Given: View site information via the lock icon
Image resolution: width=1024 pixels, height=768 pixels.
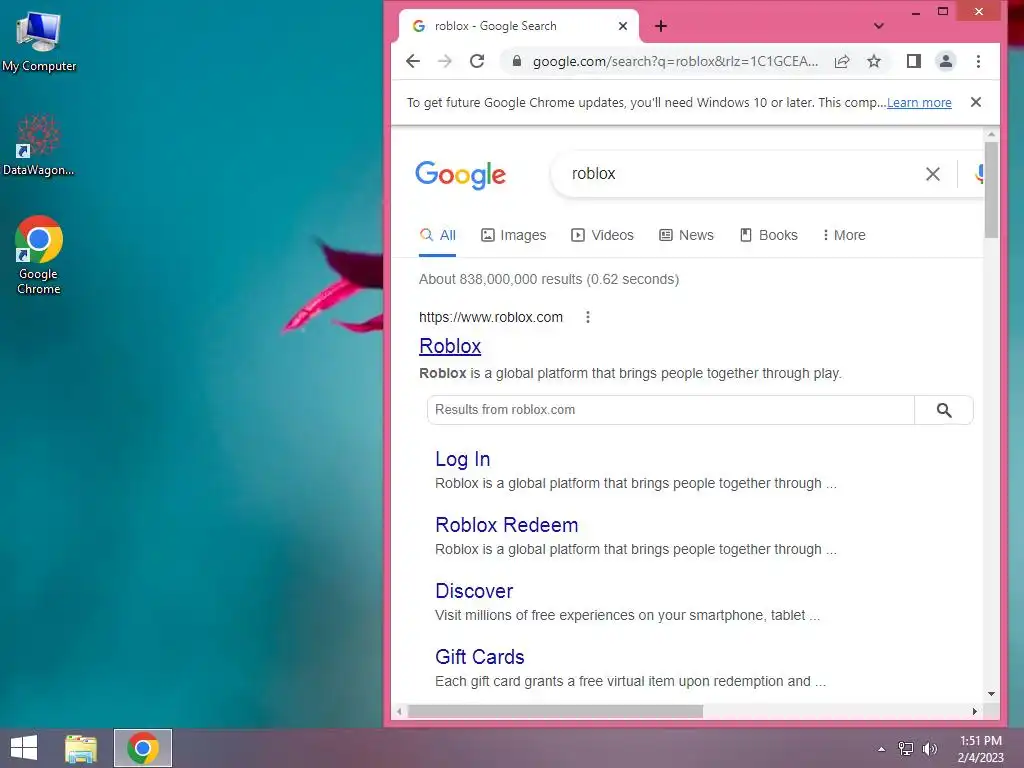Looking at the screenshot, I should 517,61.
